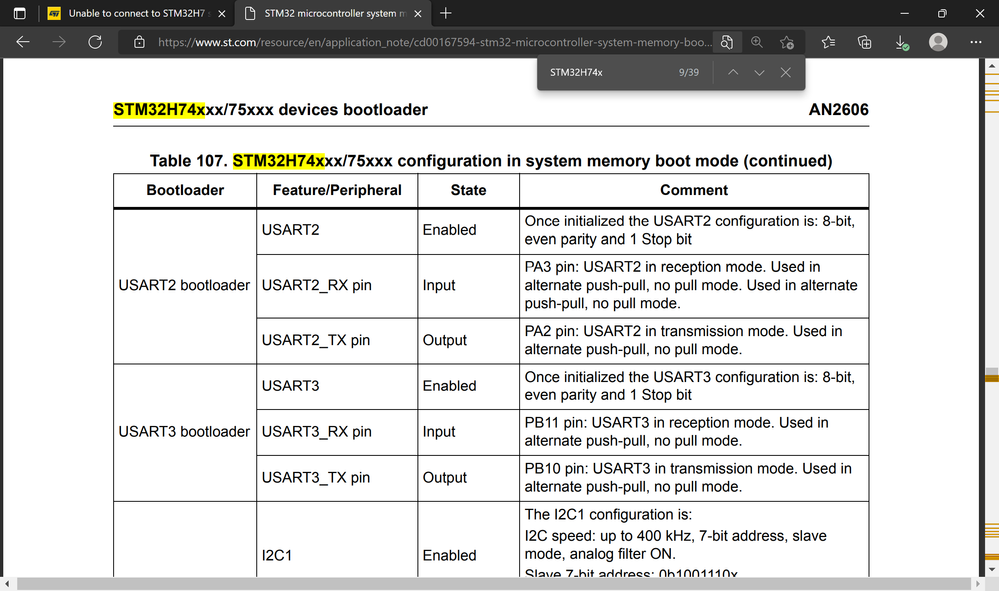
Task: Click 'Output' in the USART2_TX pin row
Action: 445,340
